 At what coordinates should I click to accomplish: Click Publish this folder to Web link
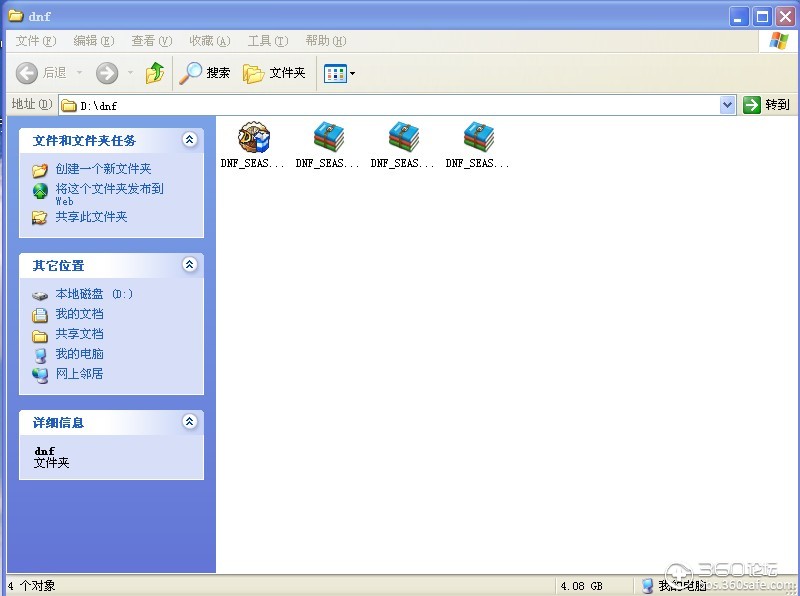109,194
